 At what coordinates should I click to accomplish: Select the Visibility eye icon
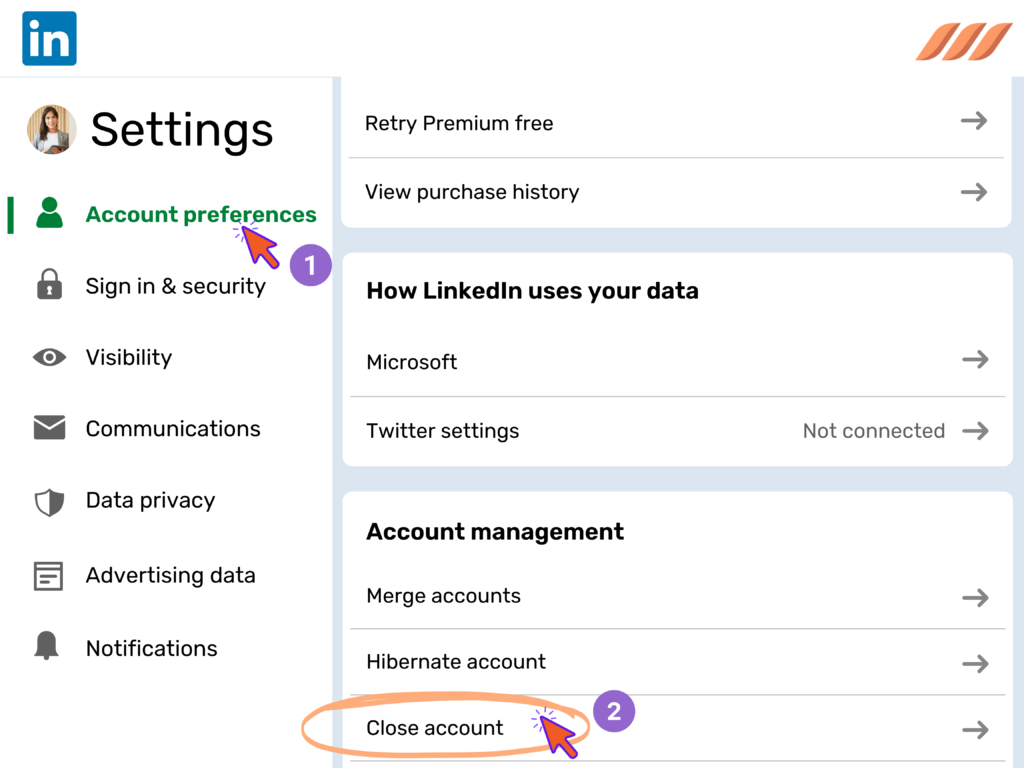tap(49, 357)
